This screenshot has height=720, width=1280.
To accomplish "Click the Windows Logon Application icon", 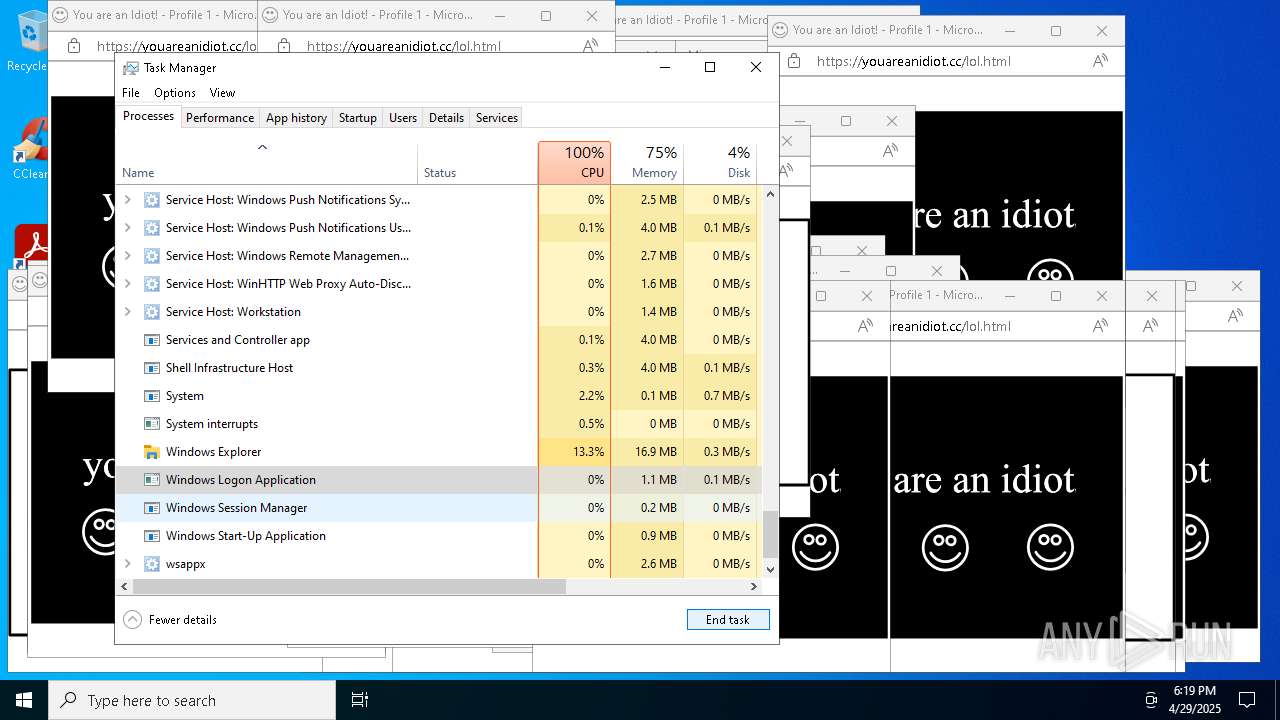I will tap(152, 480).
